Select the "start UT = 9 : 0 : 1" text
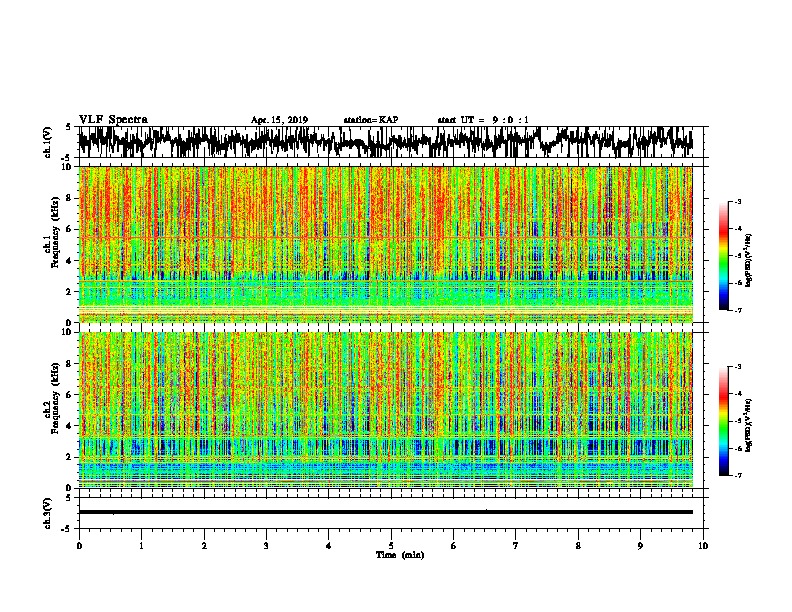The image size is (792, 612). tap(483, 120)
